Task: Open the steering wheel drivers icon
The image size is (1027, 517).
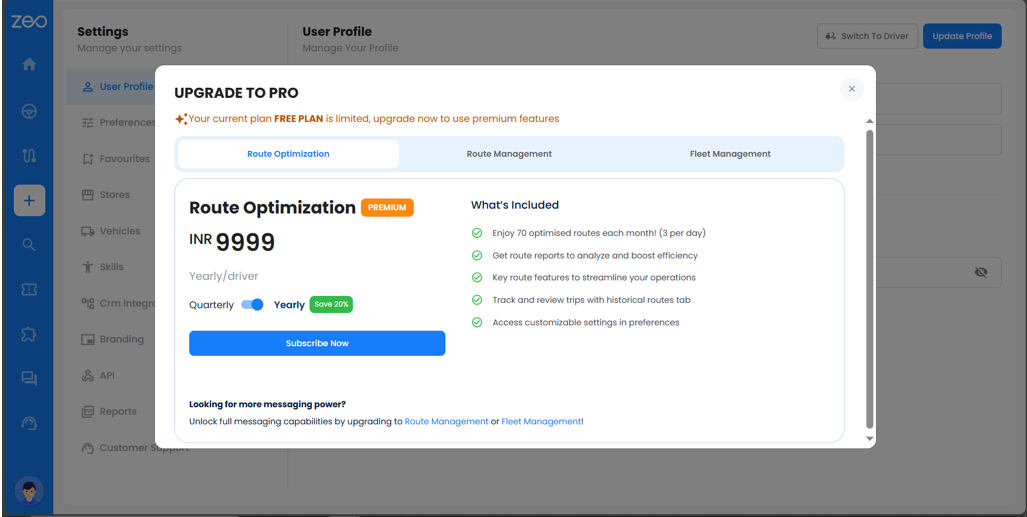Action: 29,111
